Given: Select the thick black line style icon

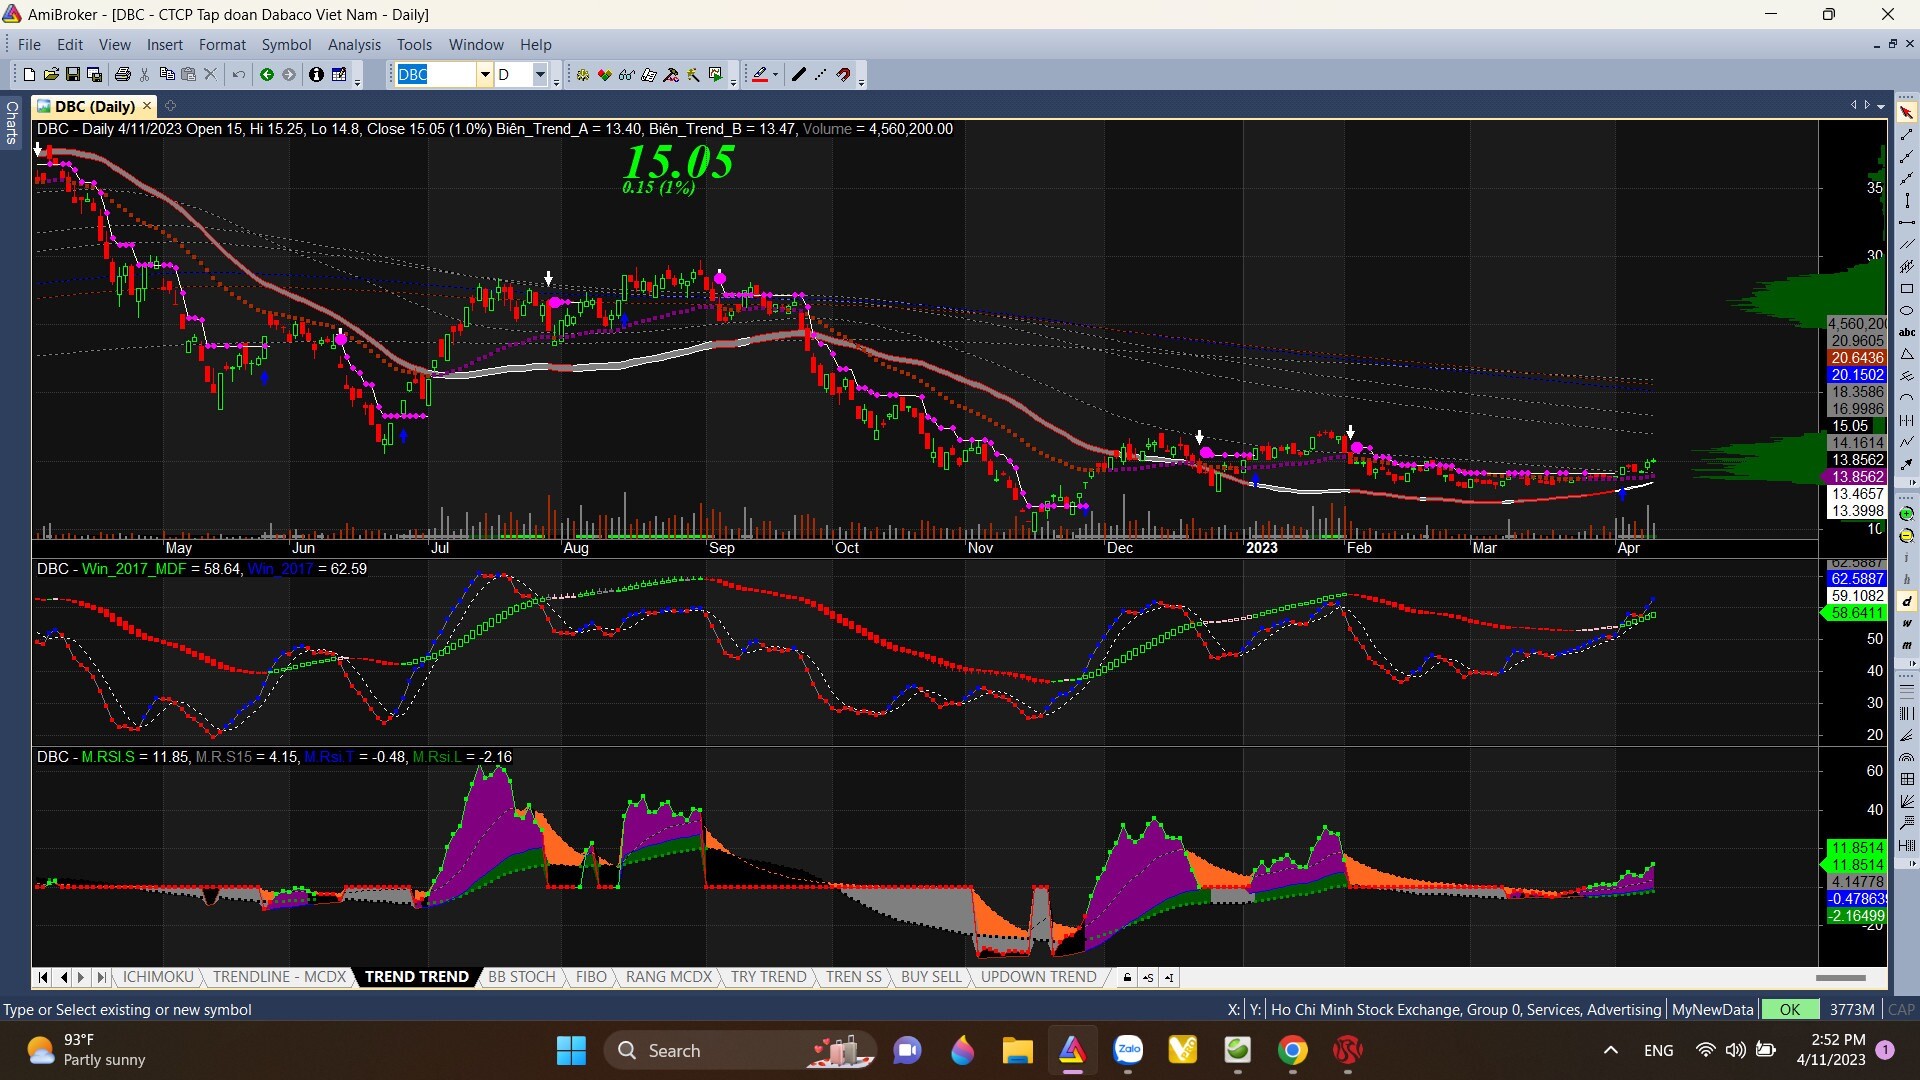Looking at the screenshot, I should [798, 75].
